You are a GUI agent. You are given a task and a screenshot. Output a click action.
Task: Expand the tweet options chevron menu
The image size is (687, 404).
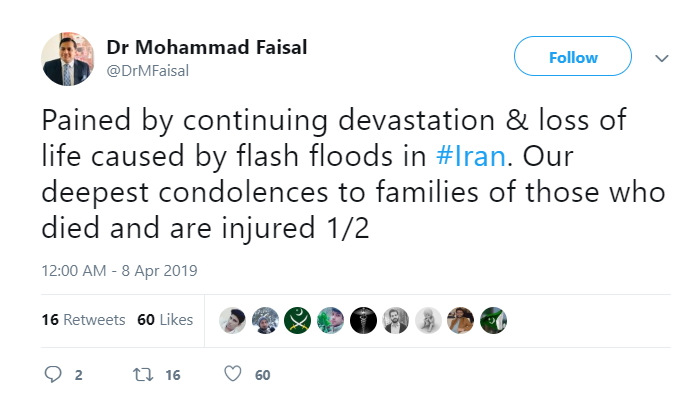pyautogui.click(x=661, y=59)
